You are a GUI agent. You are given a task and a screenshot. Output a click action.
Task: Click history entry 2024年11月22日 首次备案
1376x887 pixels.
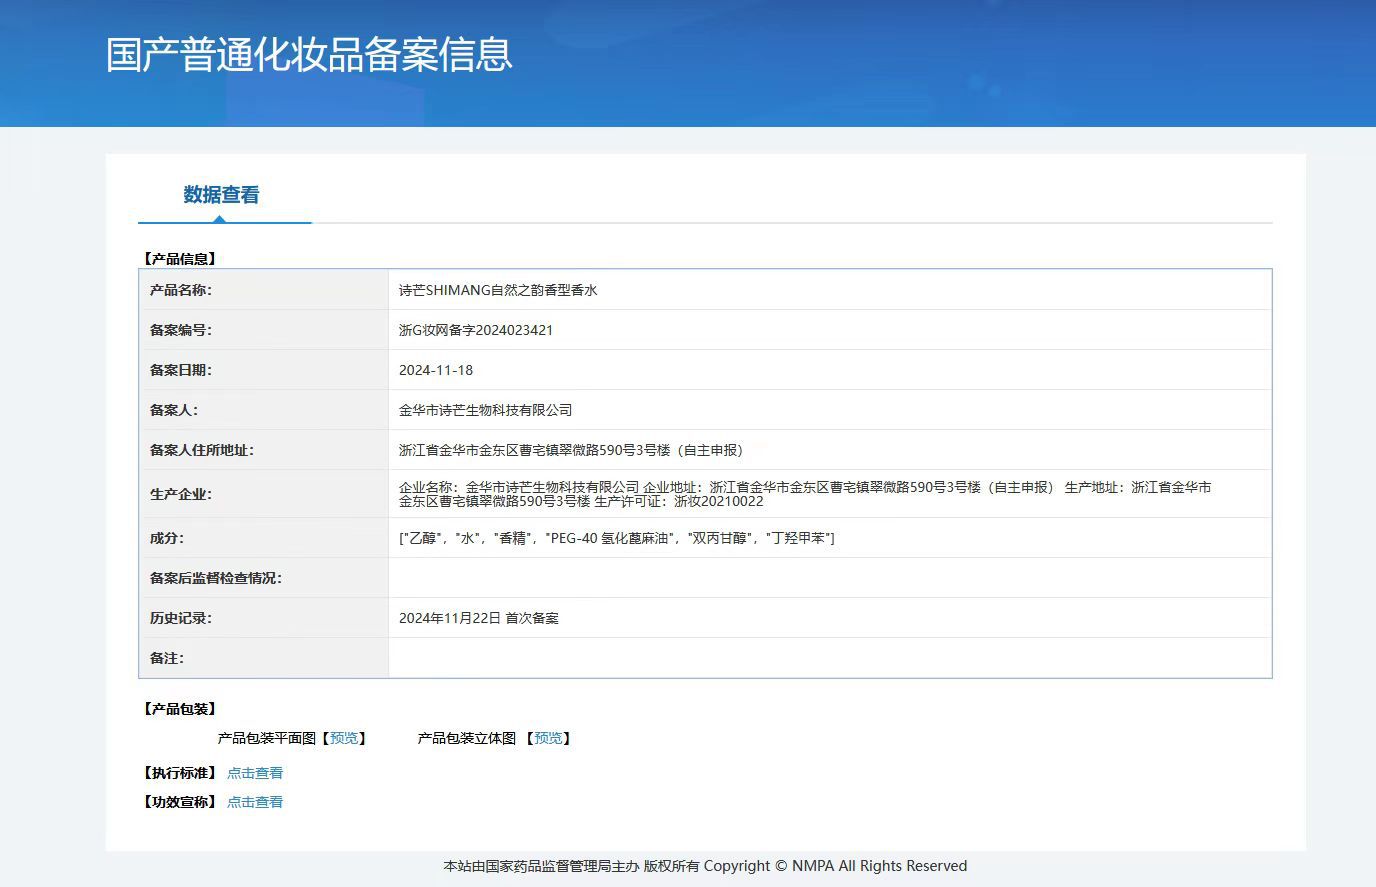(x=479, y=618)
